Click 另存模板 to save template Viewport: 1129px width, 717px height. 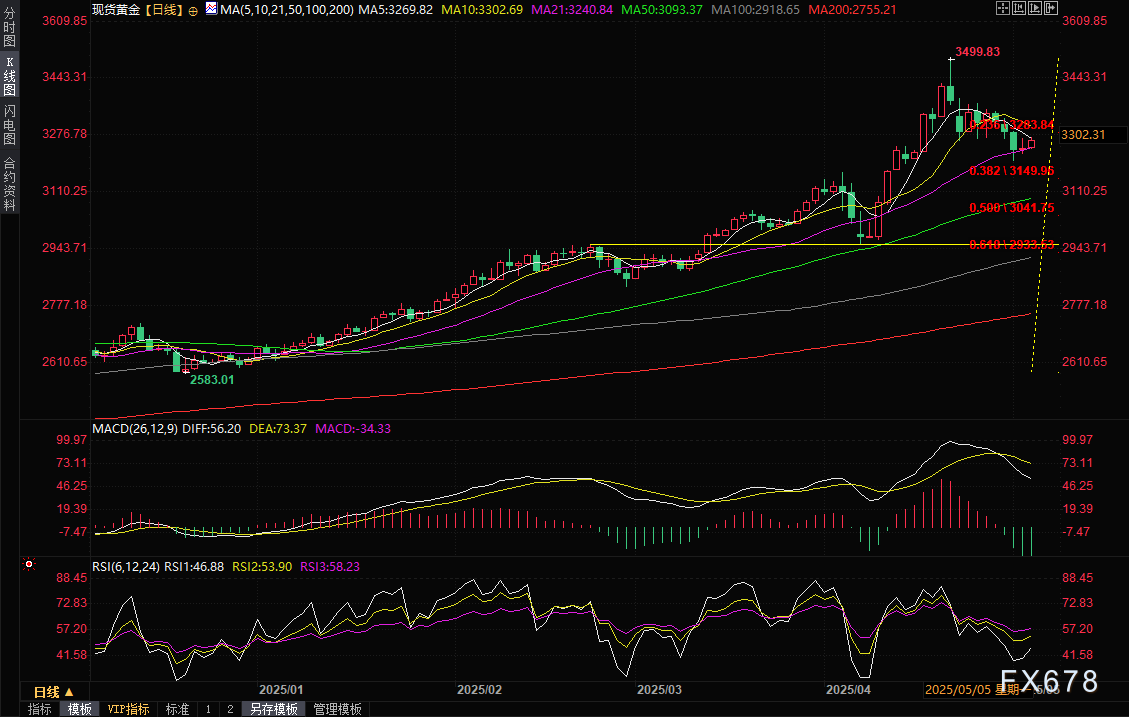click(273, 709)
